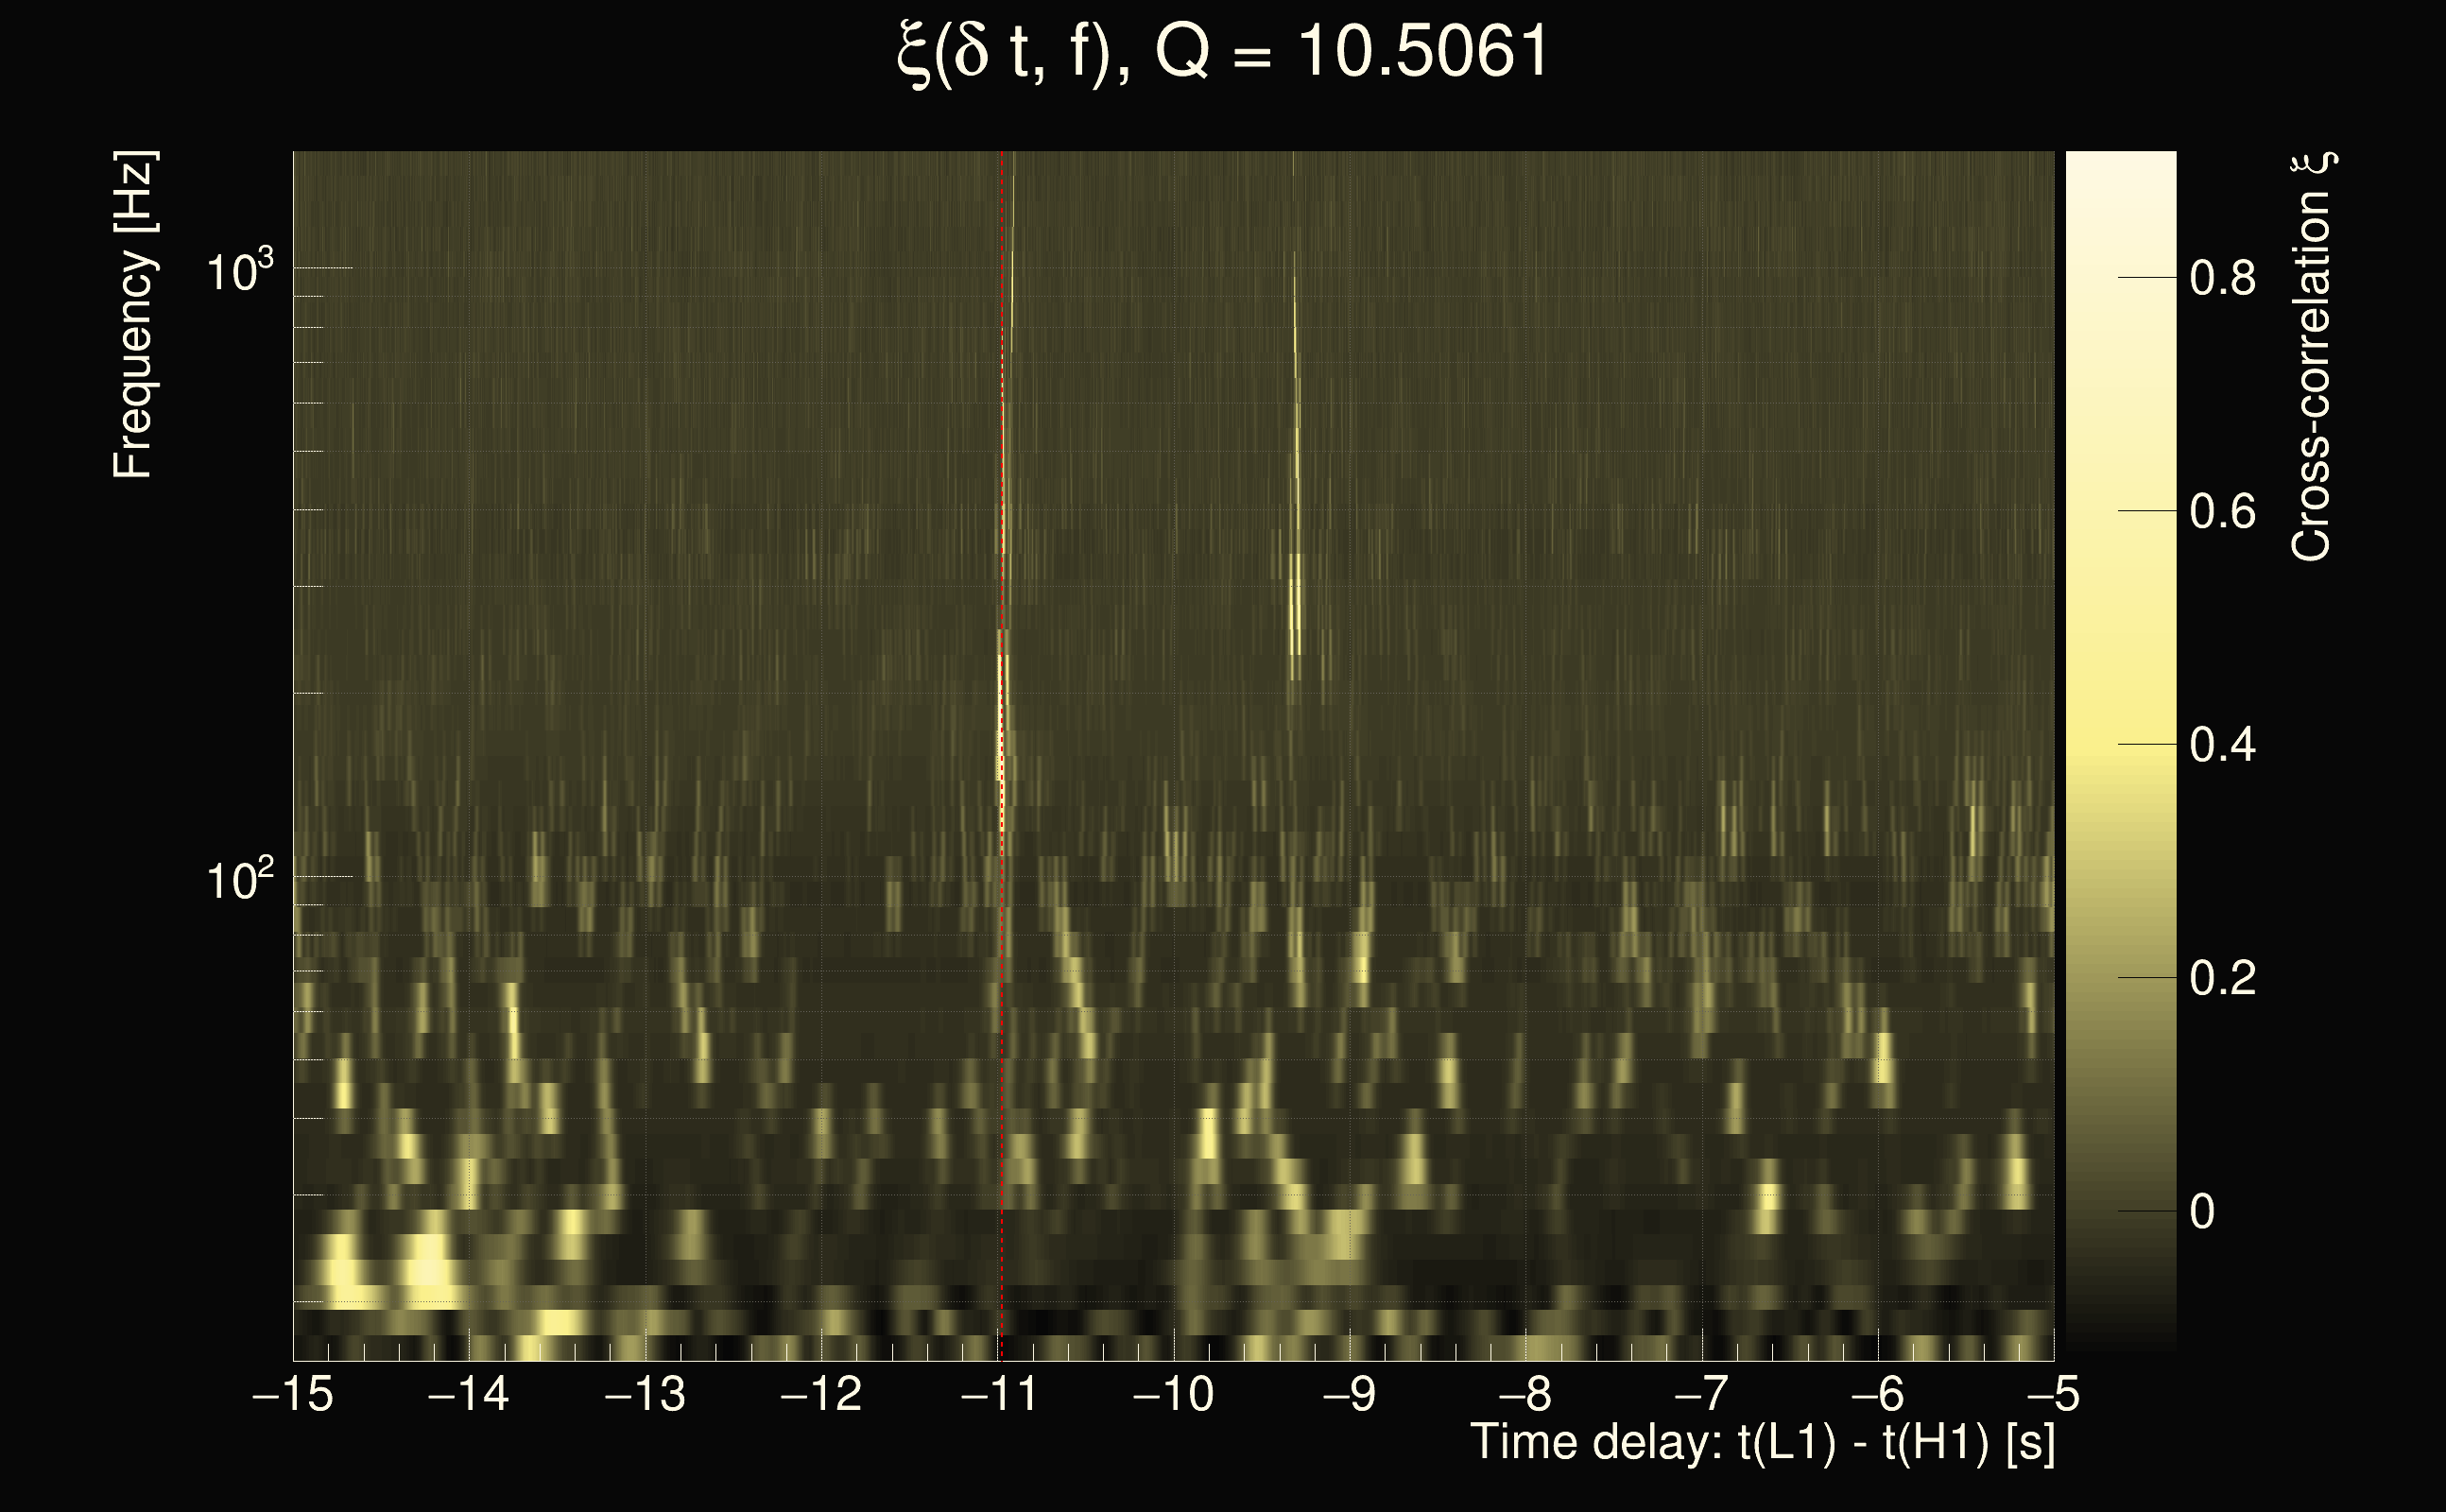Viewport: 2446px width, 1512px height.
Task: Click the 0.2 mark on the colorbar
Action: [2222, 978]
